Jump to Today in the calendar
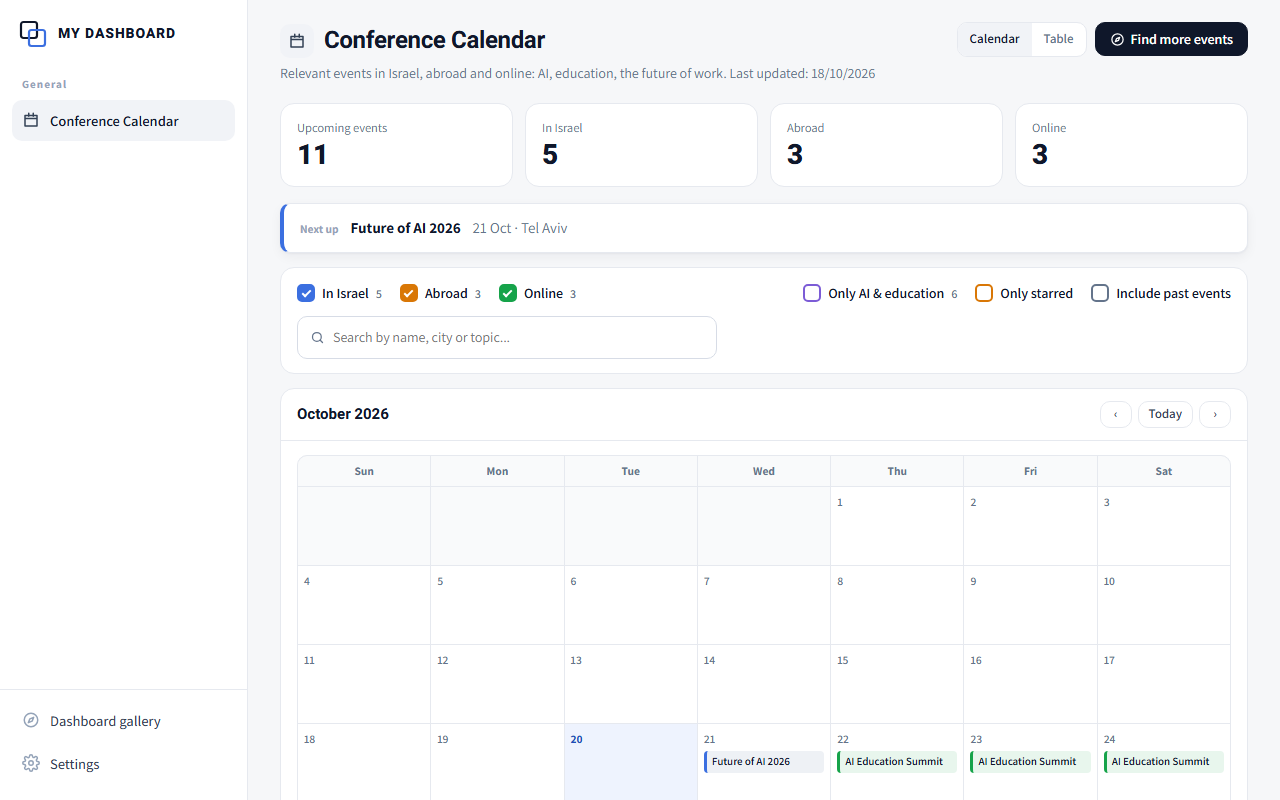 click(x=1165, y=414)
